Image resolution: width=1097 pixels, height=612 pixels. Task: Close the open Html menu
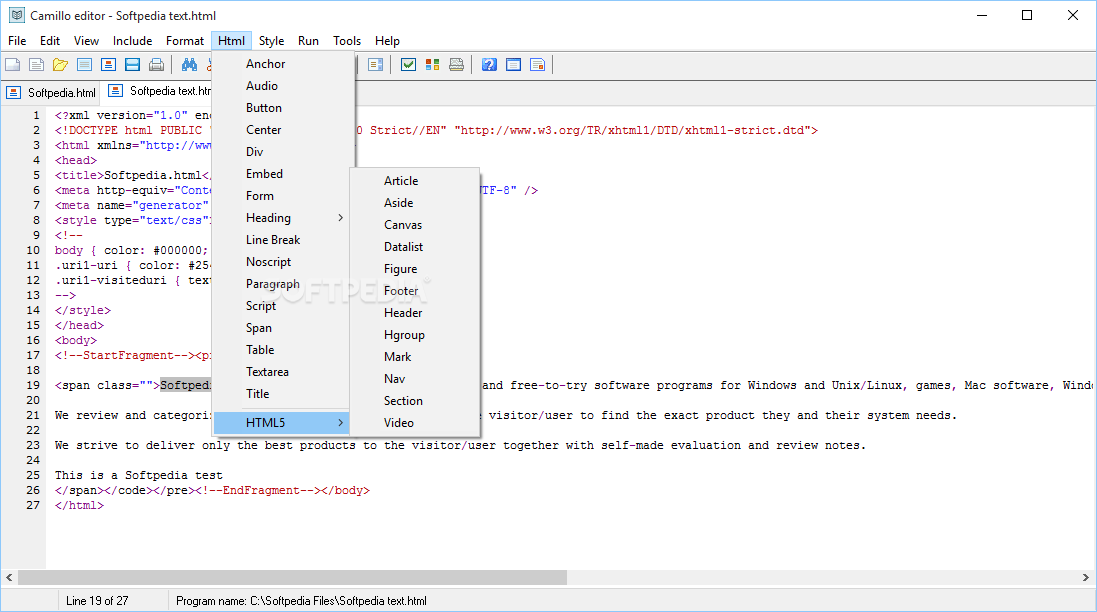click(231, 41)
